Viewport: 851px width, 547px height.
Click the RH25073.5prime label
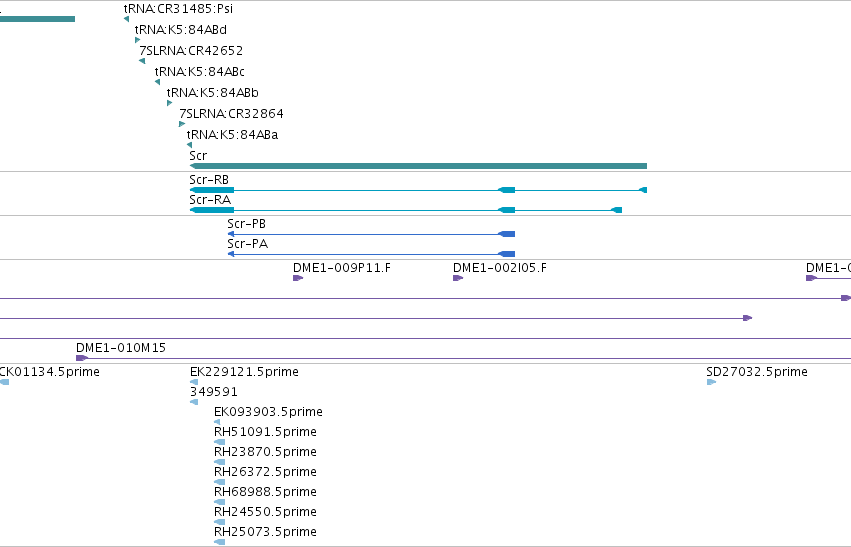point(265,532)
